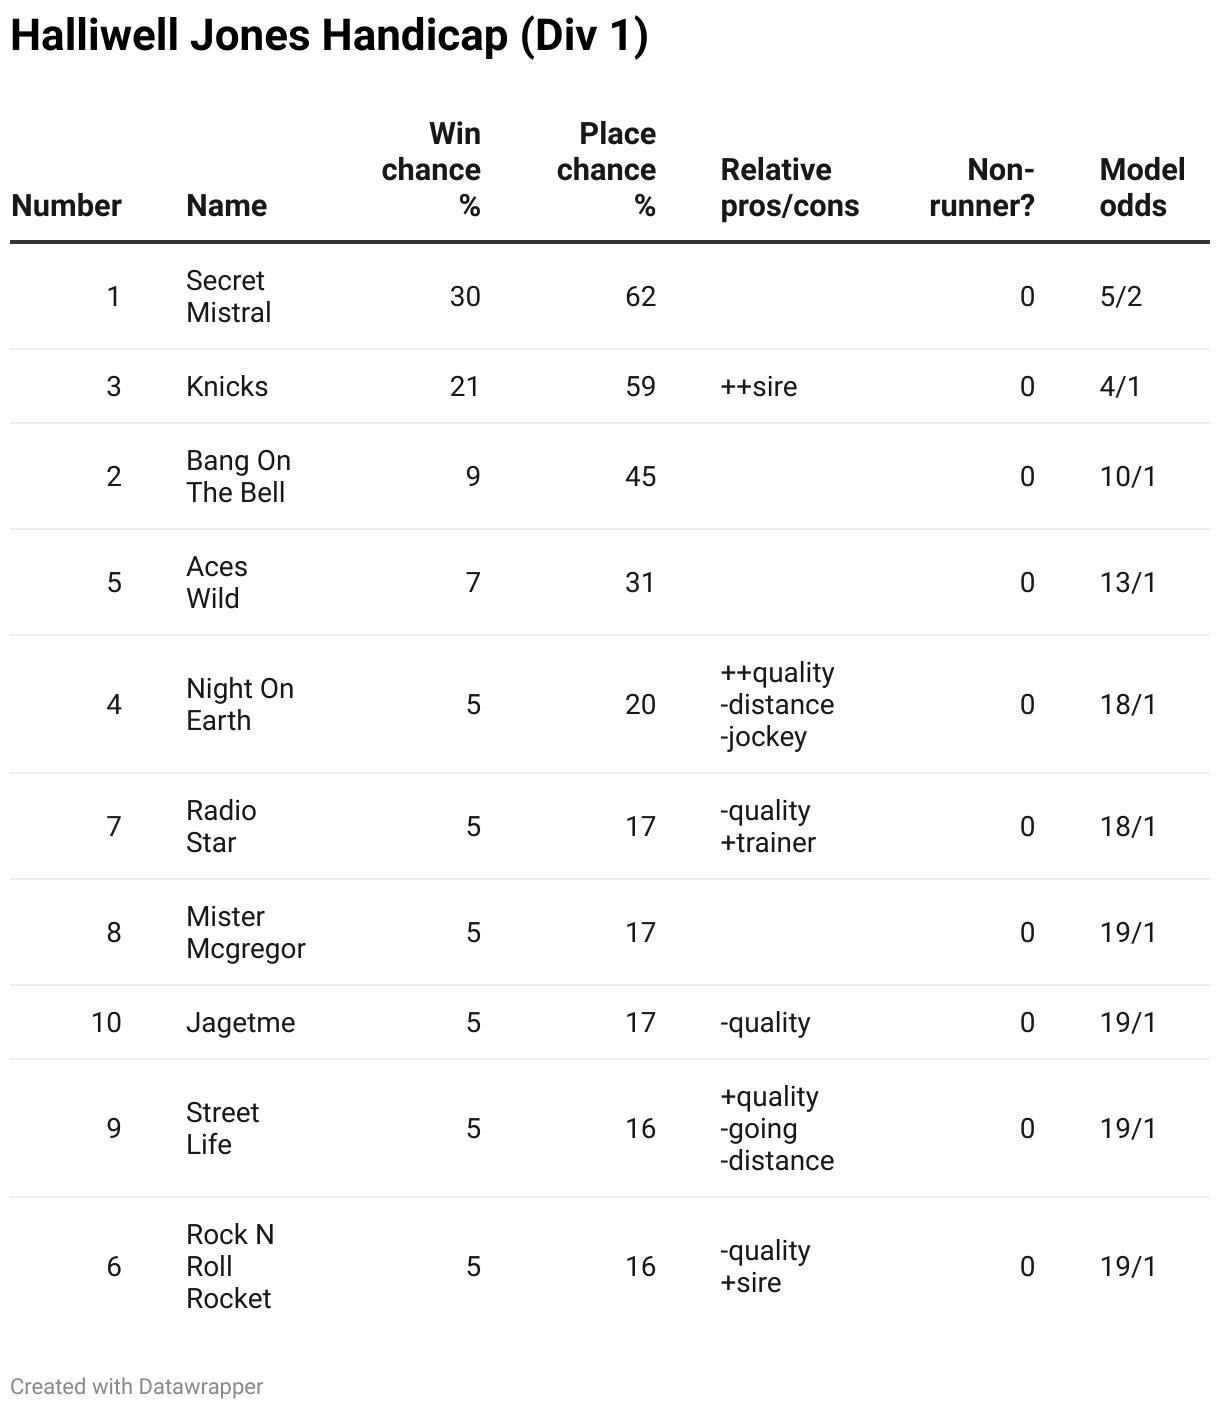Screen dimensions: 1220x1410
Task: Select the Knicks name cell
Action: pyautogui.click(x=227, y=386)
